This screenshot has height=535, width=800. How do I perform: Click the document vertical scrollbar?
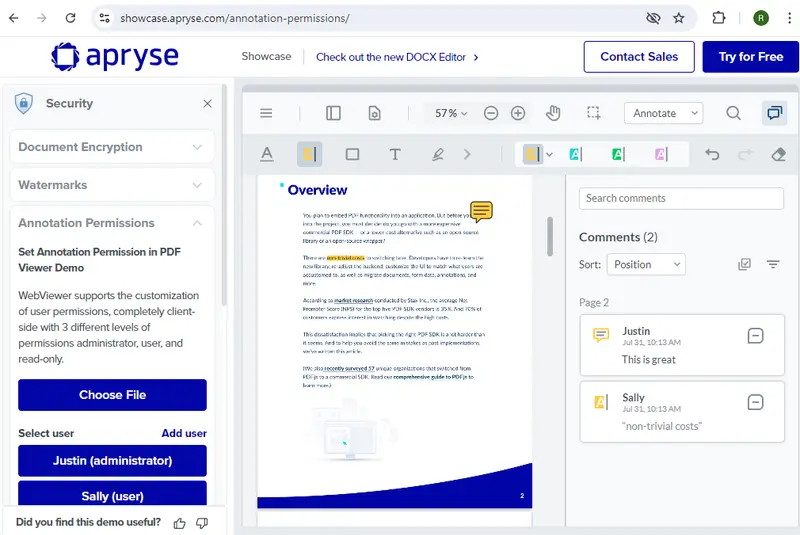coord(550,237)
